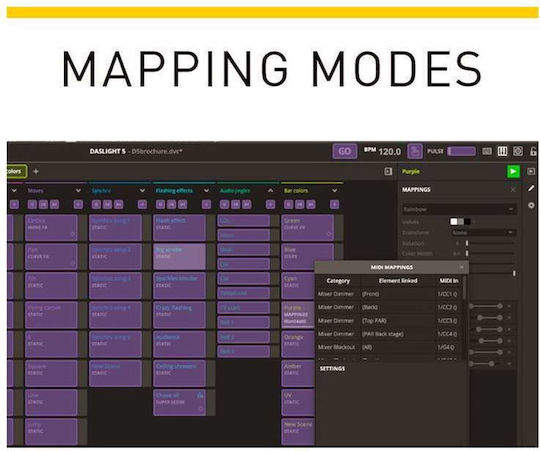Click the next scene button in Audio jingles
540x451 pixels.
point(247,204)
